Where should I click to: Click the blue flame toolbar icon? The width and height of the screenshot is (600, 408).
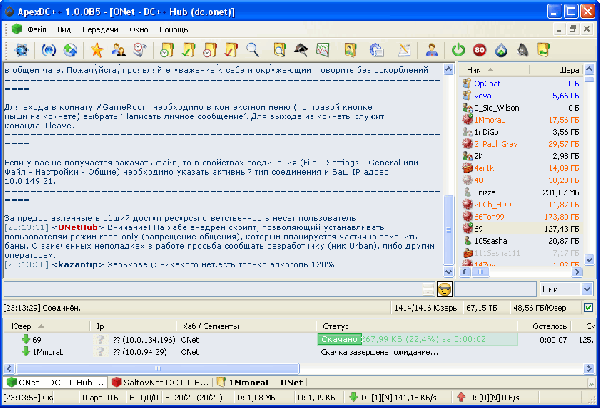[x=501, y=50]
